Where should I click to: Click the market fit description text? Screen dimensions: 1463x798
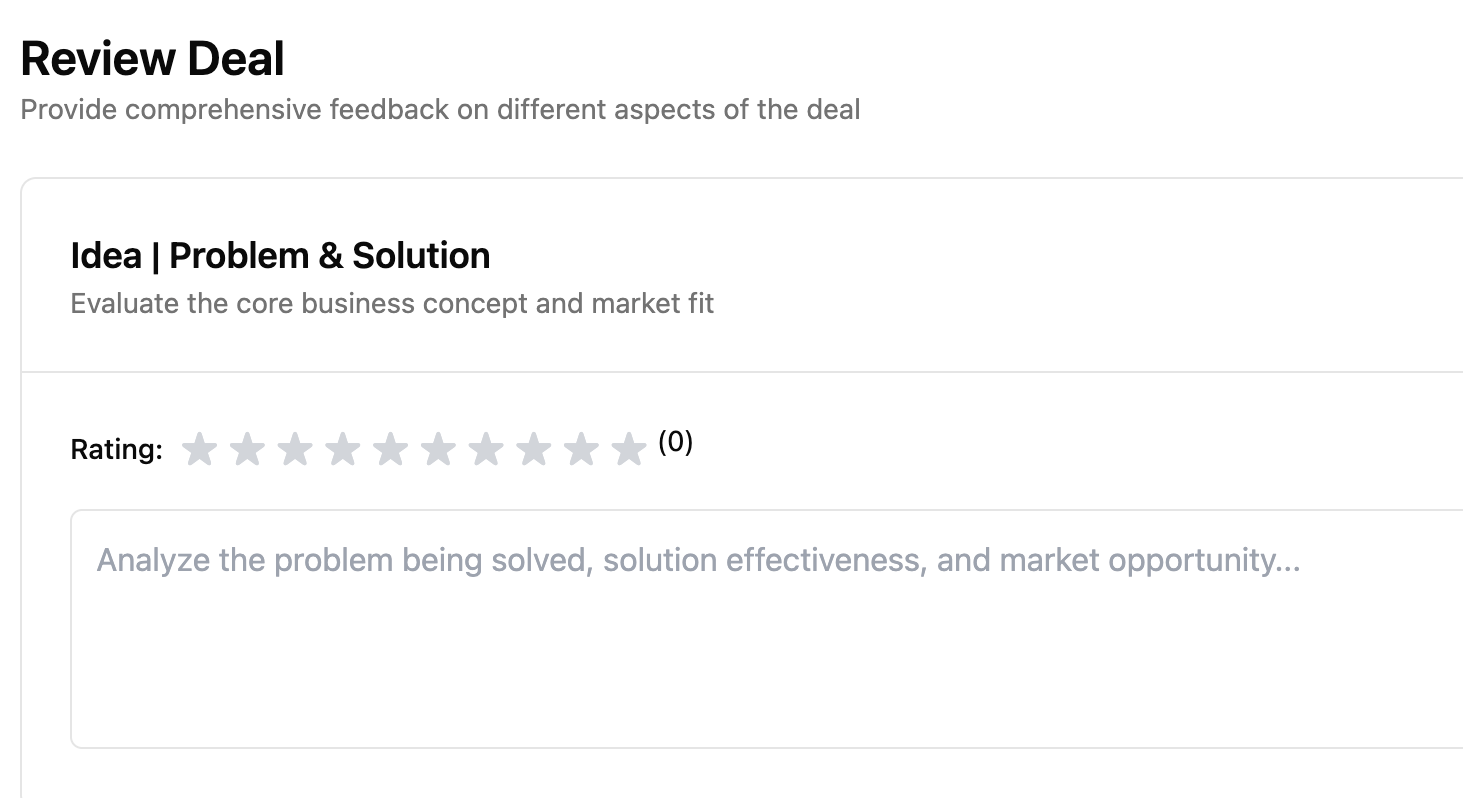point(391,303)
